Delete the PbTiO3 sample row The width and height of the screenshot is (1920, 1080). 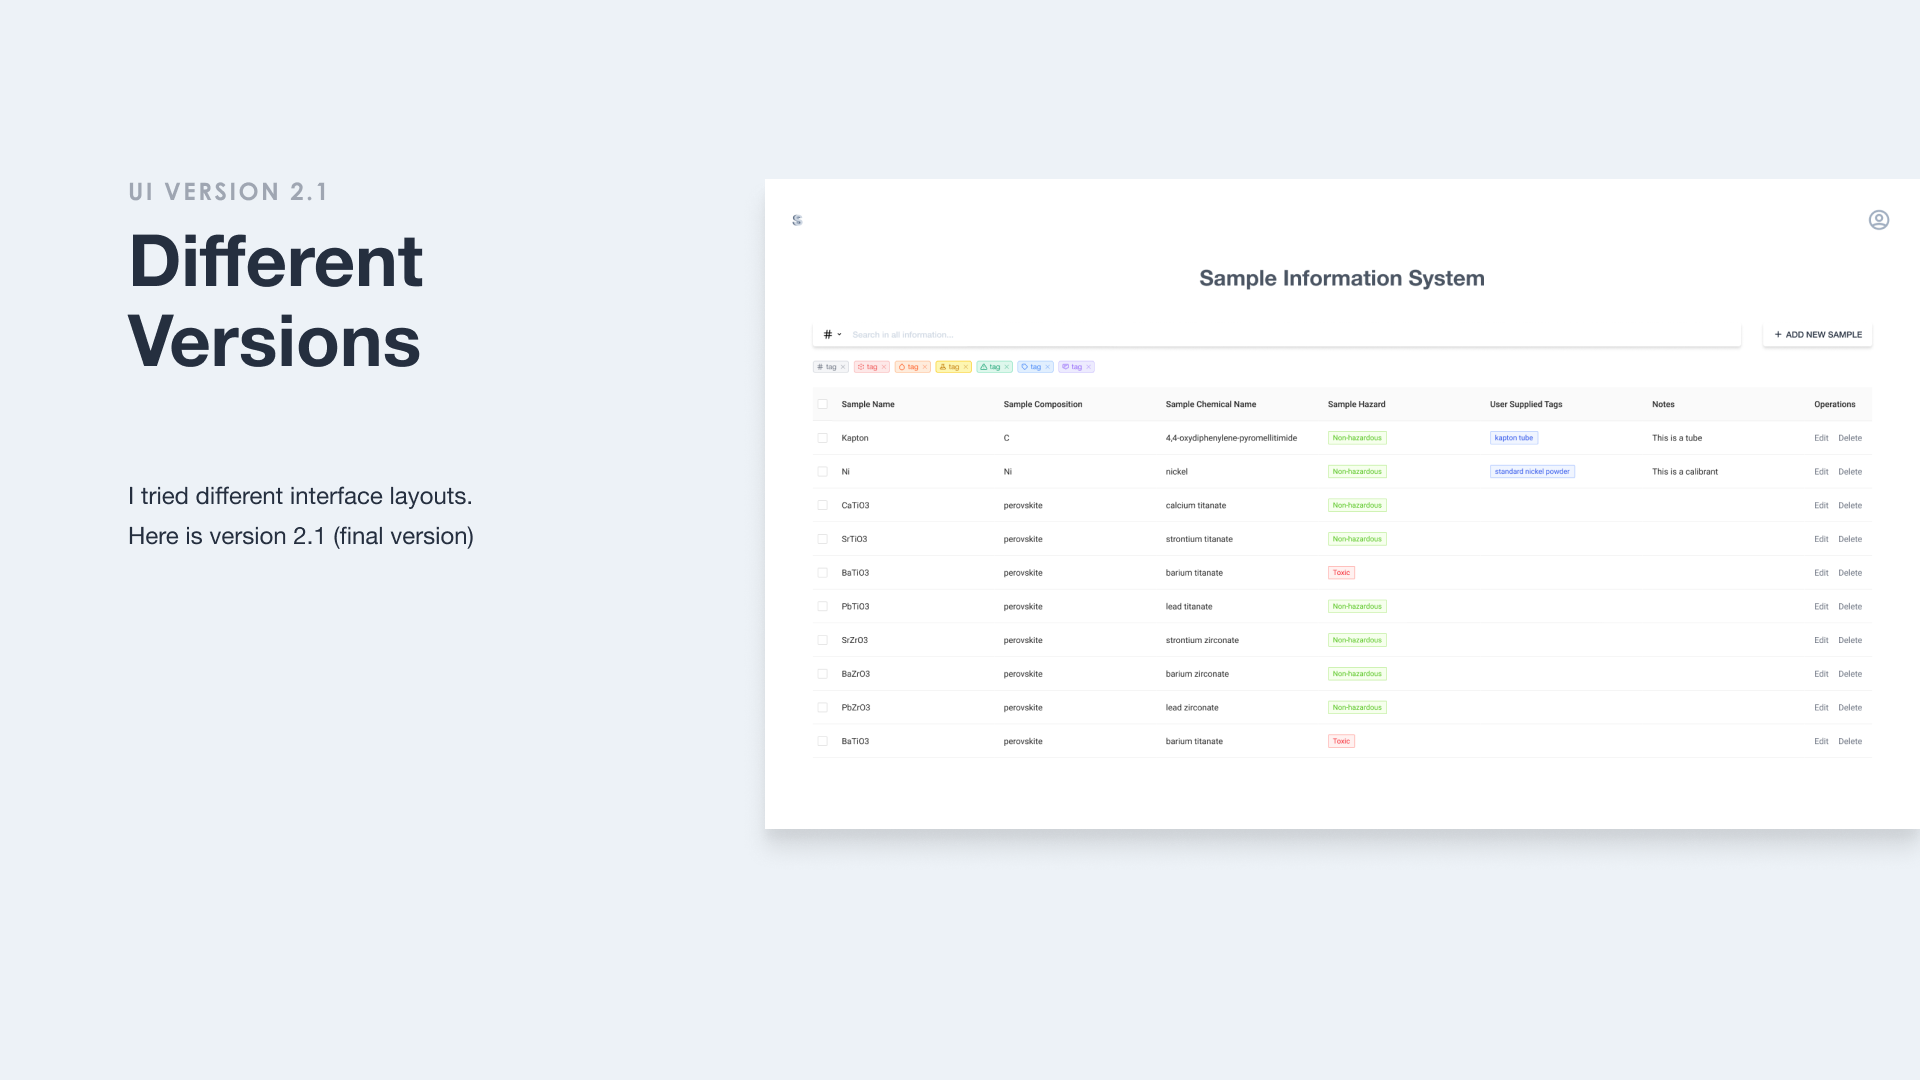click(1849, 607)
